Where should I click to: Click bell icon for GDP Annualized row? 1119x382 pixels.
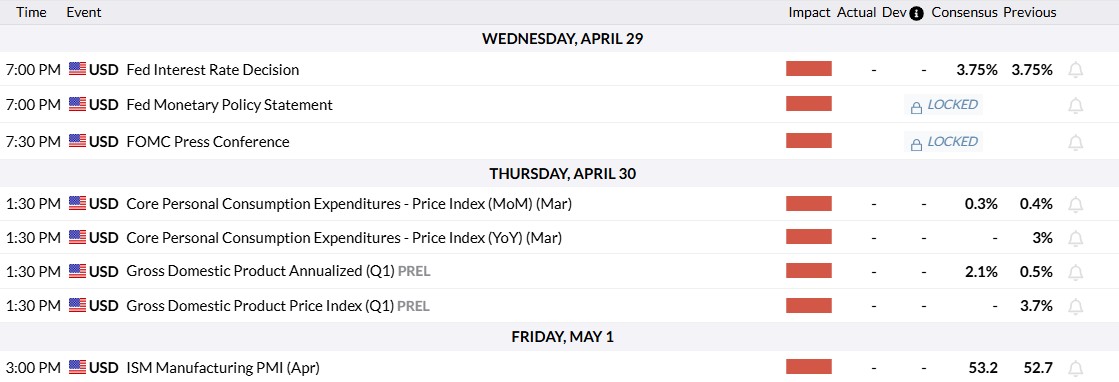(1075, 272)
